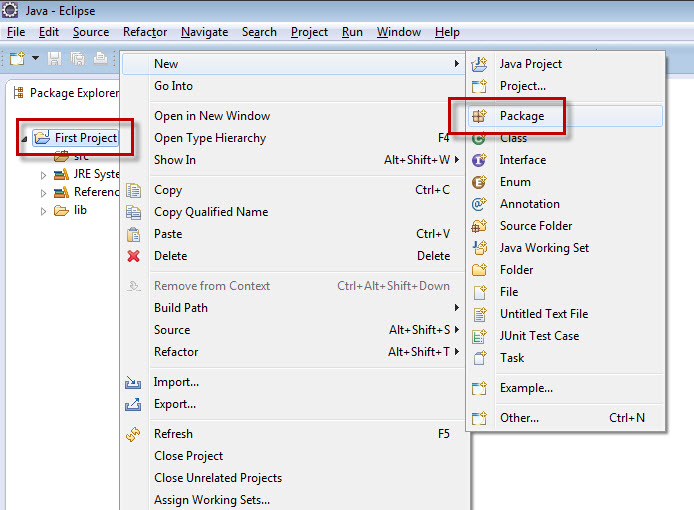
Task: Expand the Build Path submenu arrow
Action: pos(457,307)
